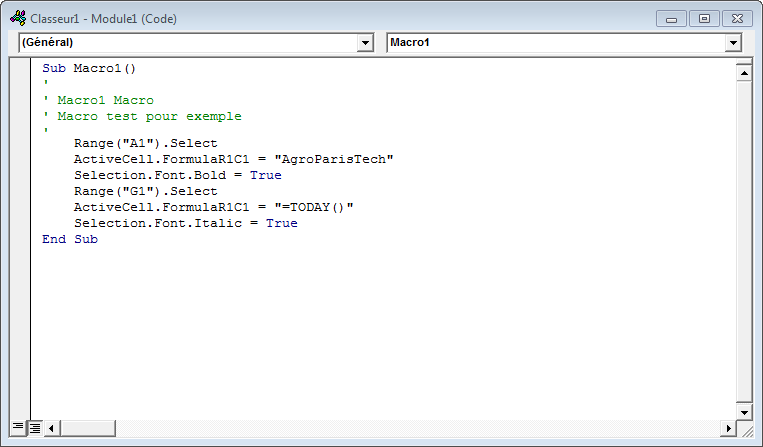Click the comment Macro test pour exemple
Image resolution: width=763 pixels, height=447 pixels.
pyautogui.click(x=149, y=116)
